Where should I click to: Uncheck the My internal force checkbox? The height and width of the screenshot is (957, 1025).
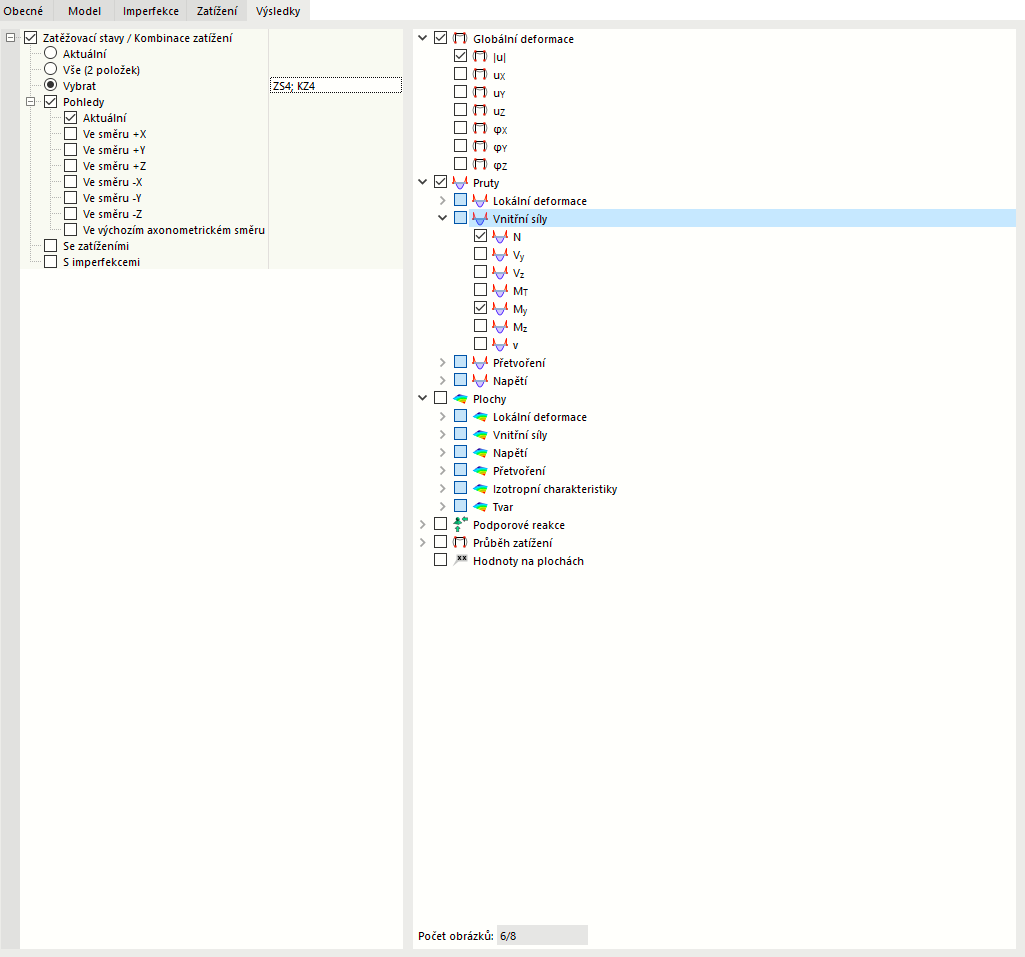point(480,308)
